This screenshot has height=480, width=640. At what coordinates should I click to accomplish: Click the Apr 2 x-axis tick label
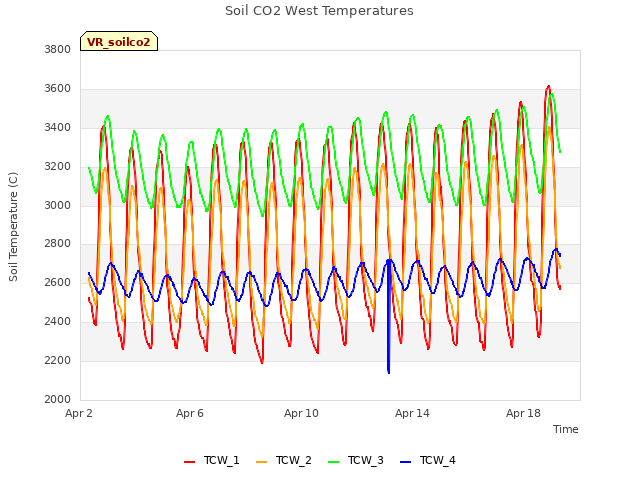click(x=79, y=413)
